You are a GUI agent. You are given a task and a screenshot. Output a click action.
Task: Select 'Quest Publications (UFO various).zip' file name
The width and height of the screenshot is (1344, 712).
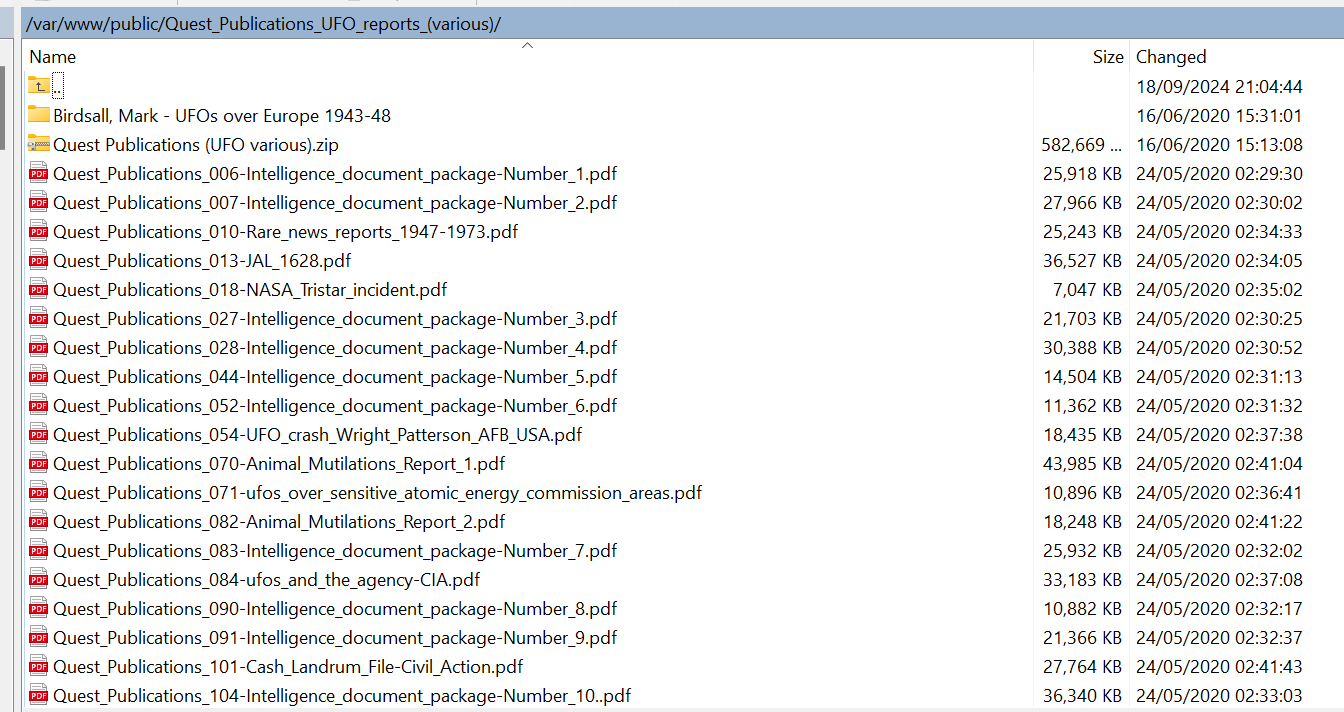tap(196, 145)
